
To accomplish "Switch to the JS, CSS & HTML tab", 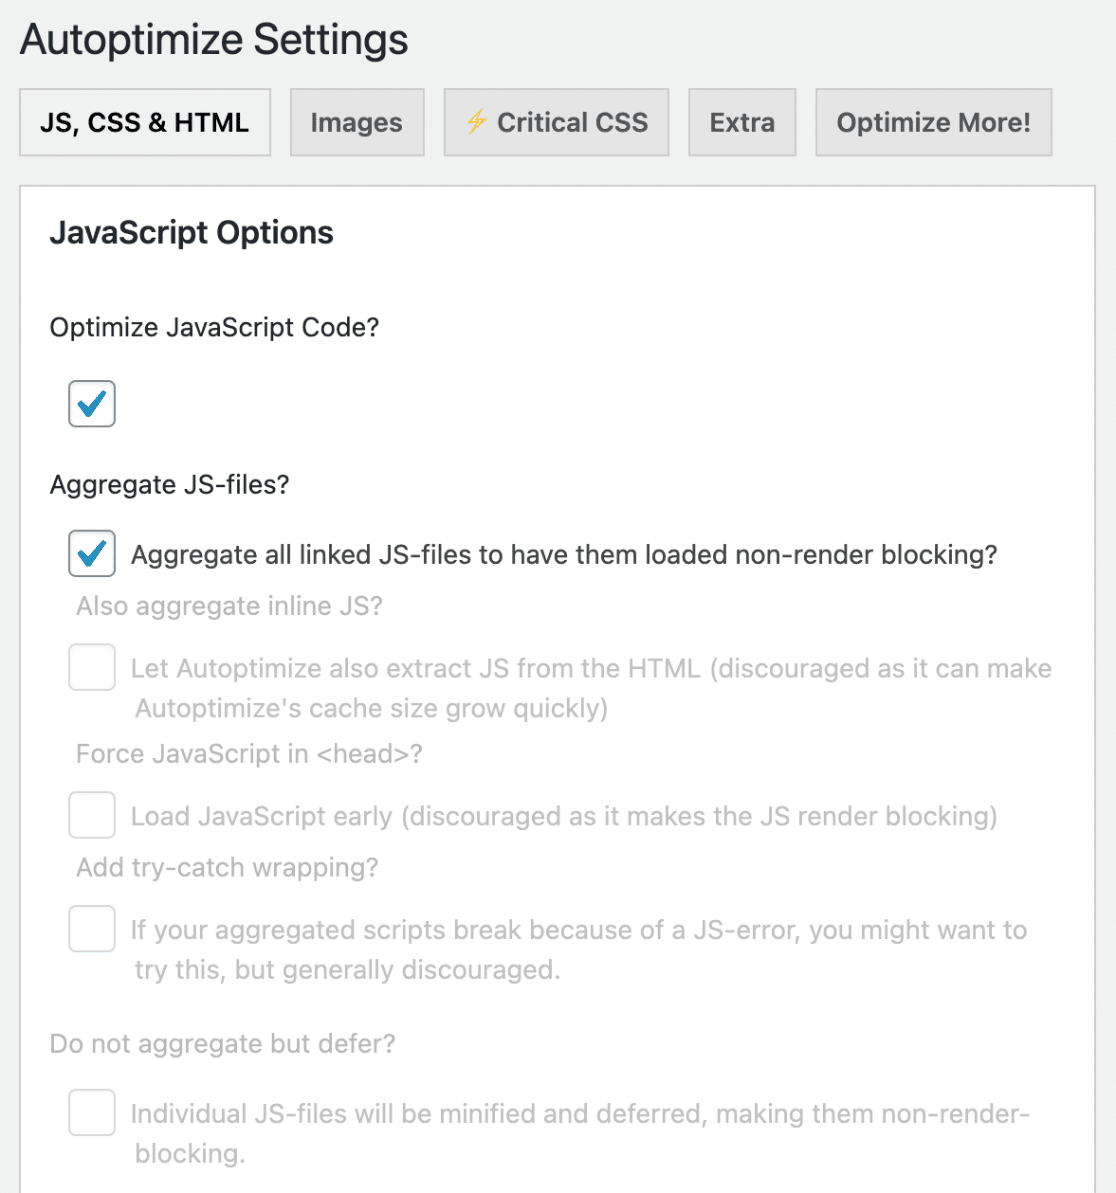I will click(145, 122).
